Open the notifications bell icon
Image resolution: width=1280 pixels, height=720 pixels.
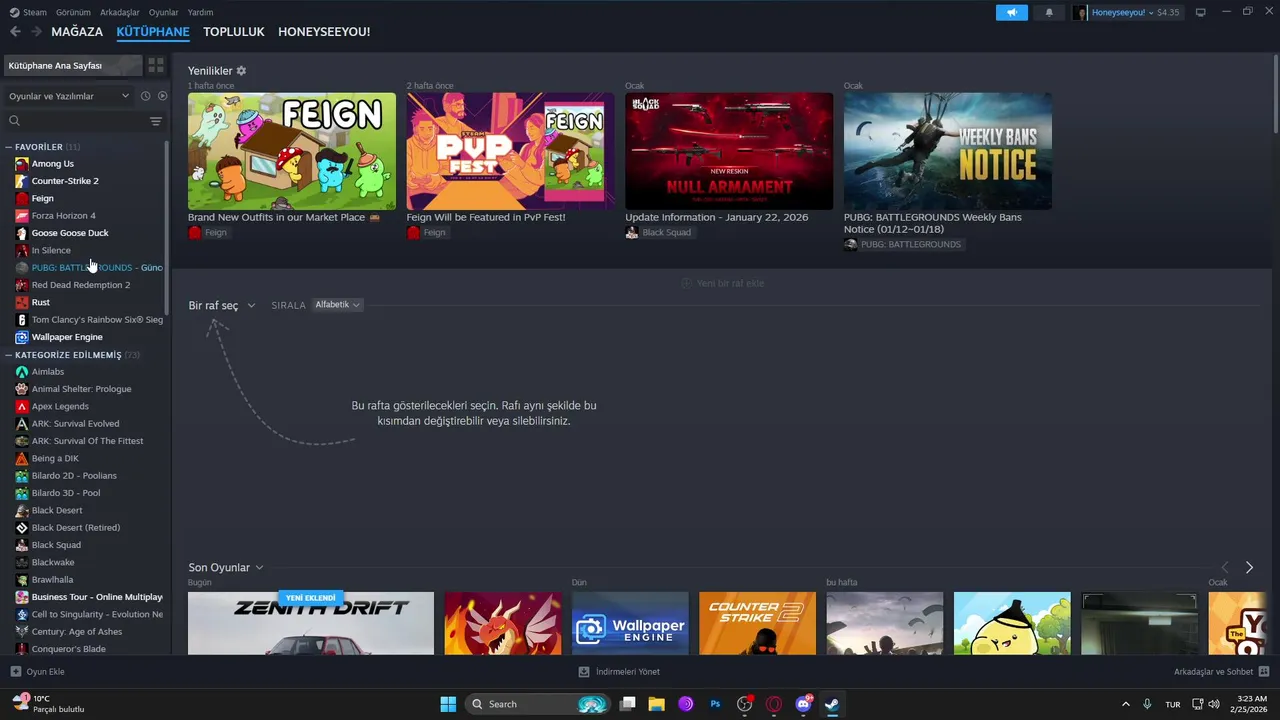click(1049, 12)
